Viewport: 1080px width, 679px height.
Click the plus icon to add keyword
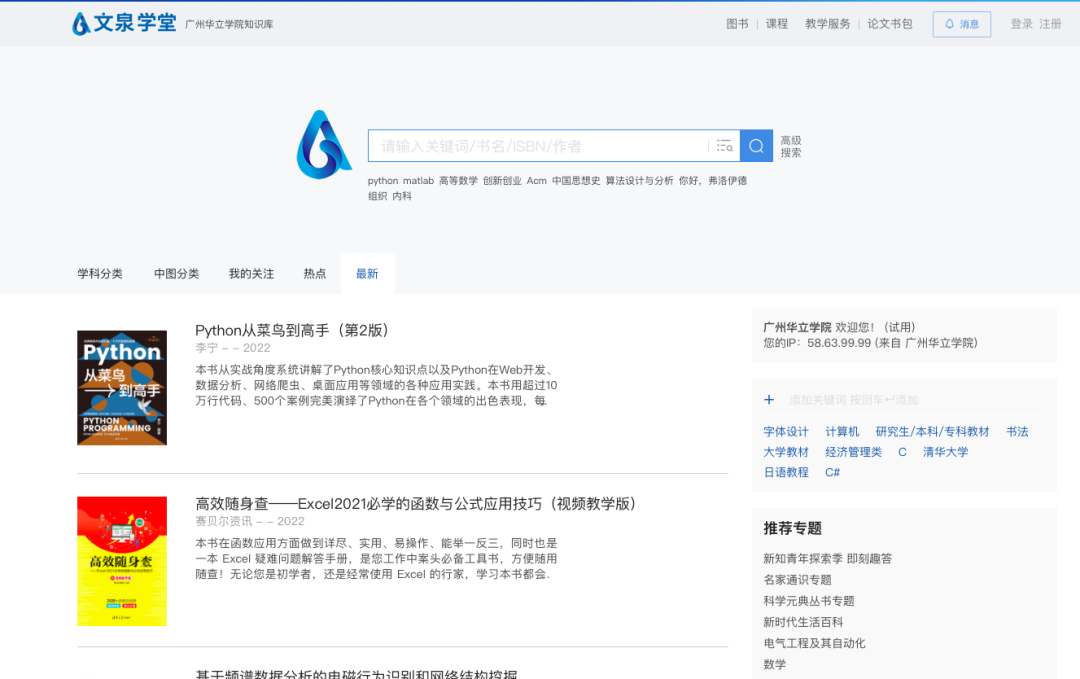click(x=769, y=400)
